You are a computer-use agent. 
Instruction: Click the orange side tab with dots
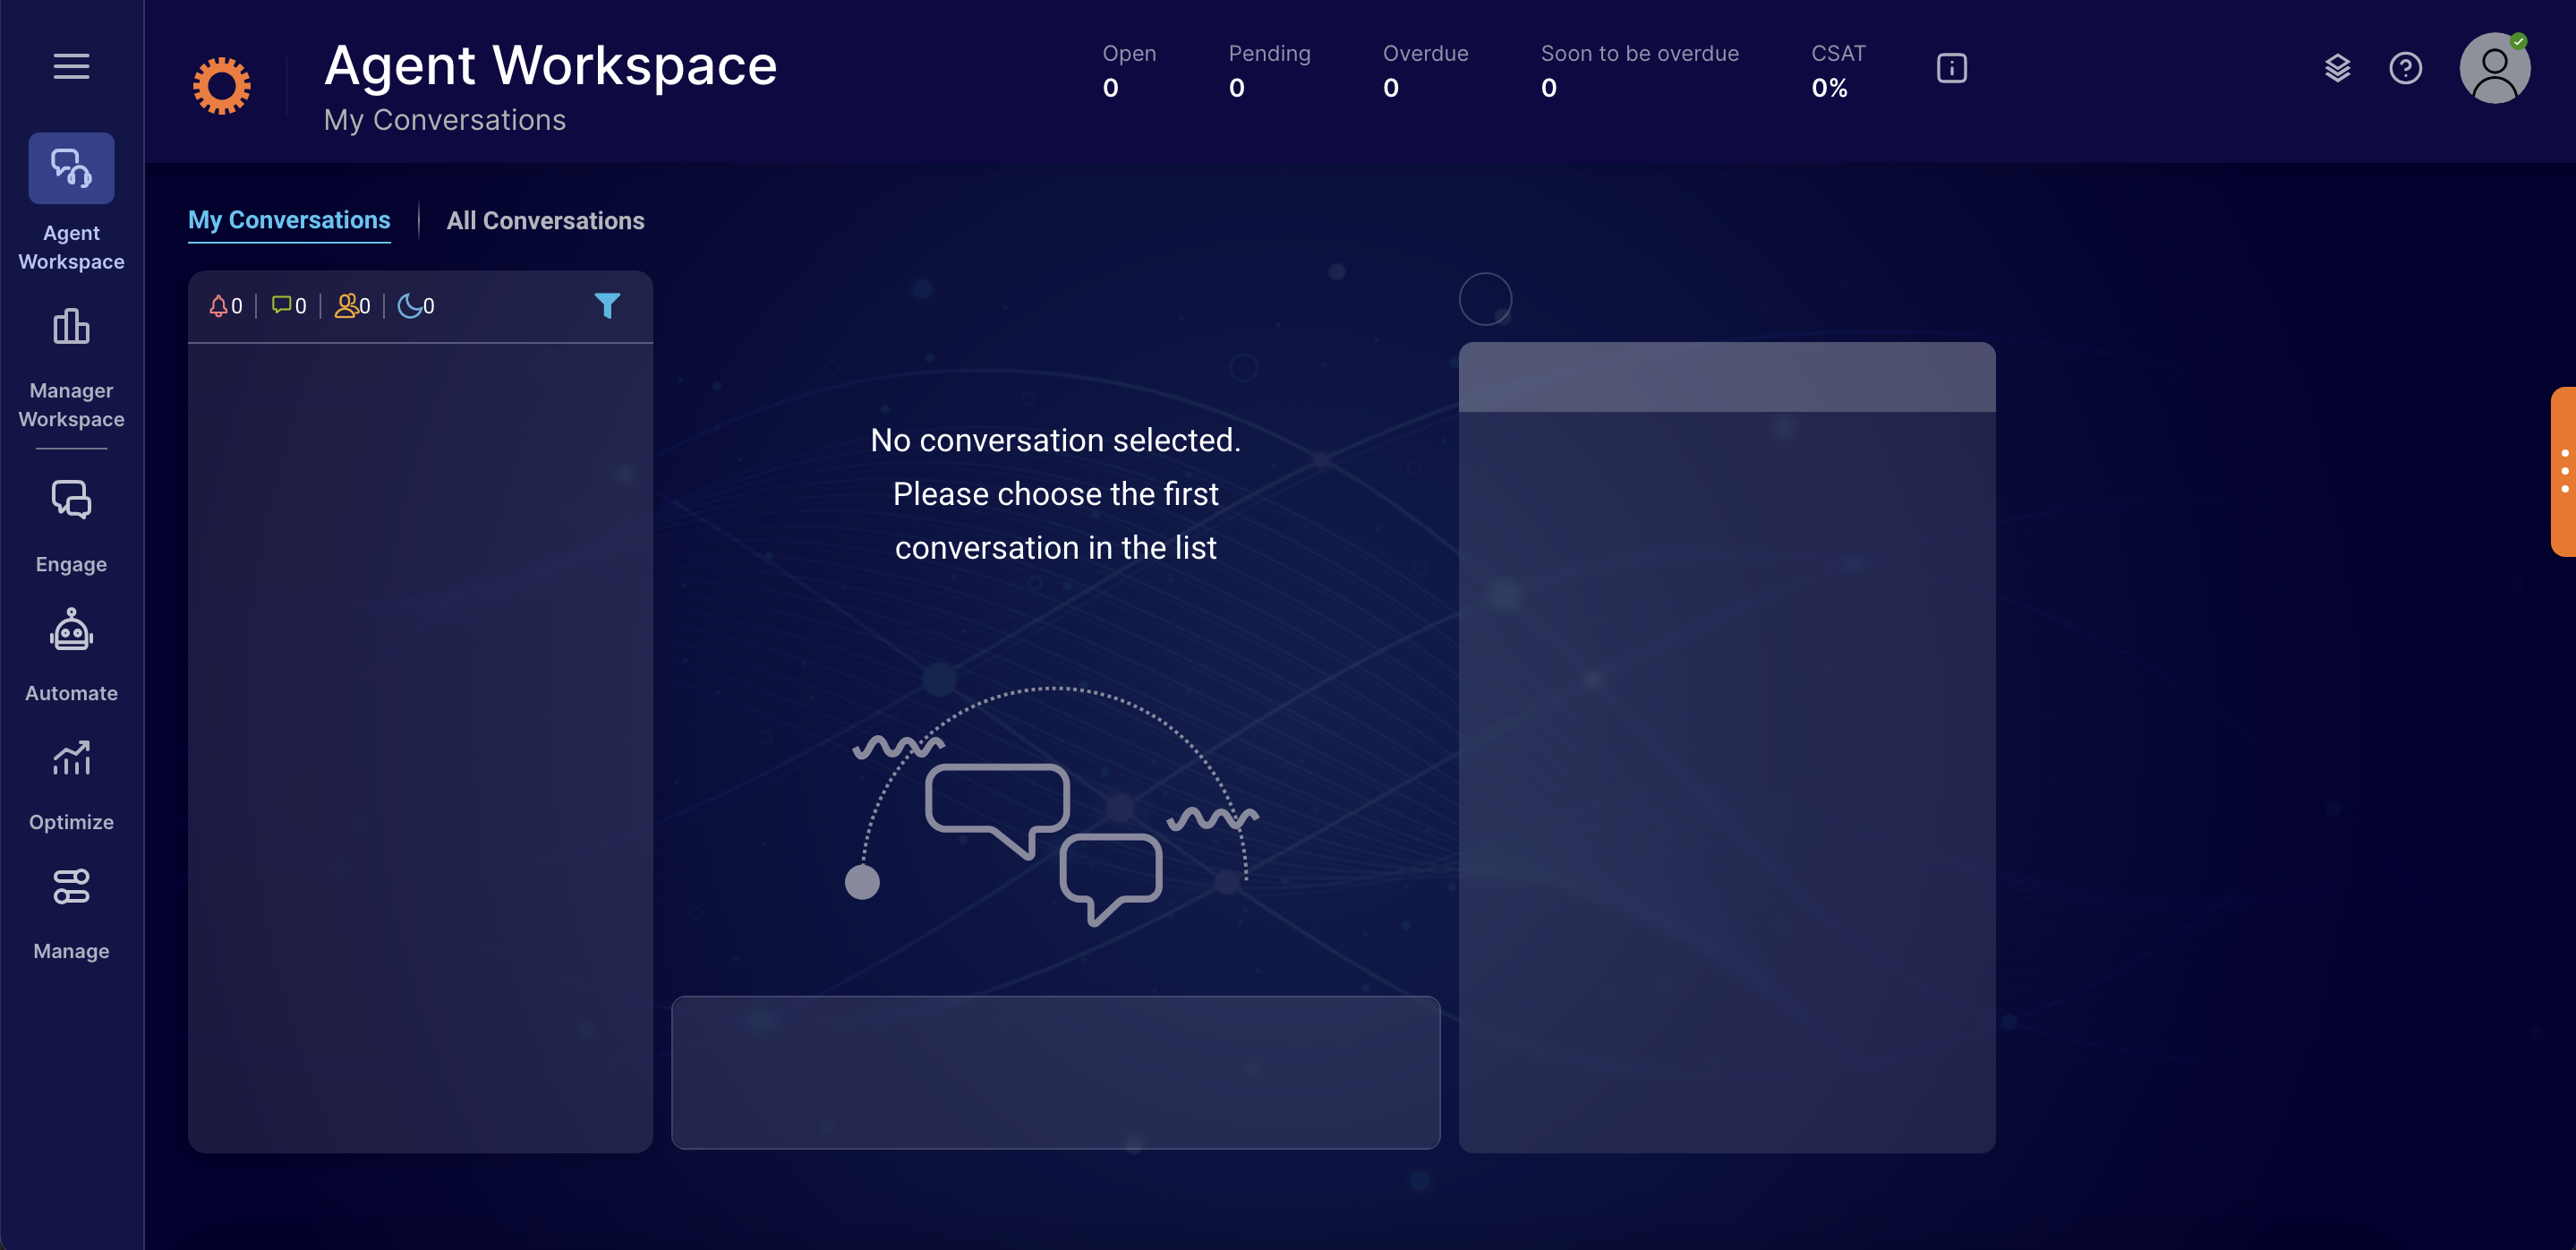pyautogui.click(x=2563, y=471)
